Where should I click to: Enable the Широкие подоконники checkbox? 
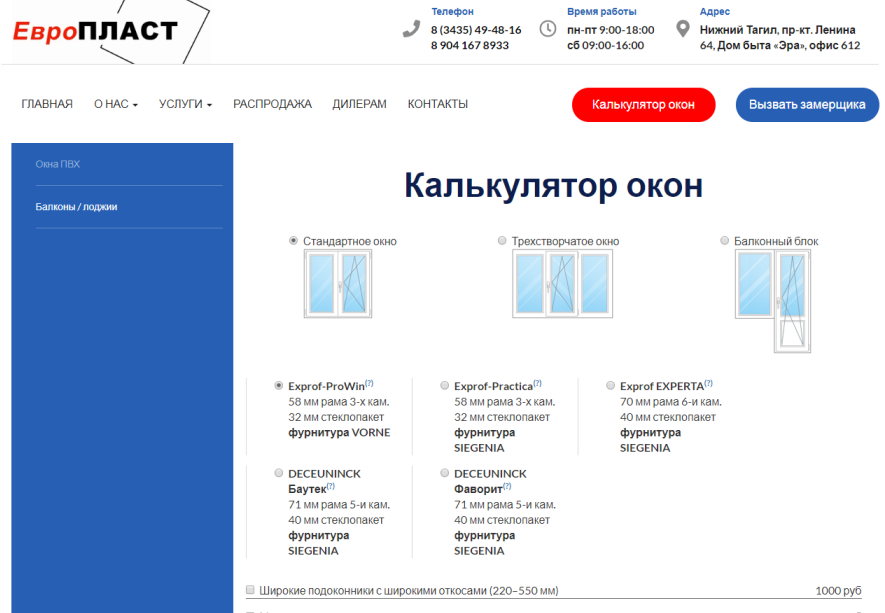[251, 590]
